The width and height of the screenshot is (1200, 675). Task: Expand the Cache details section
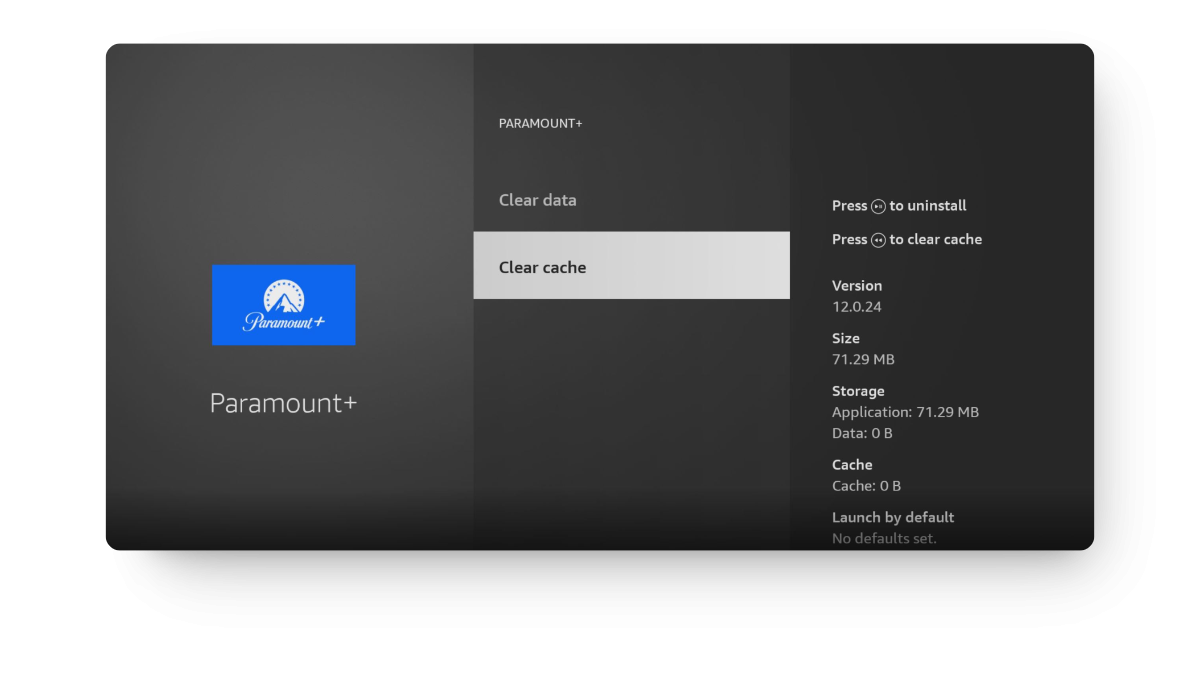[x=852, y=464]
